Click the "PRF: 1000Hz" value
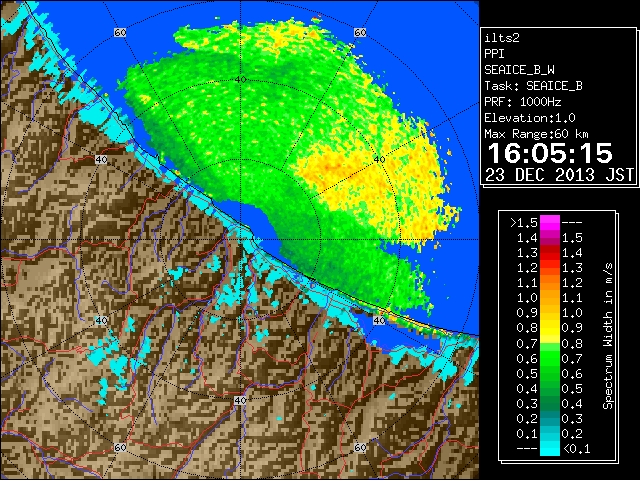Viewport: 640px width, 480px height. [523, 102]
